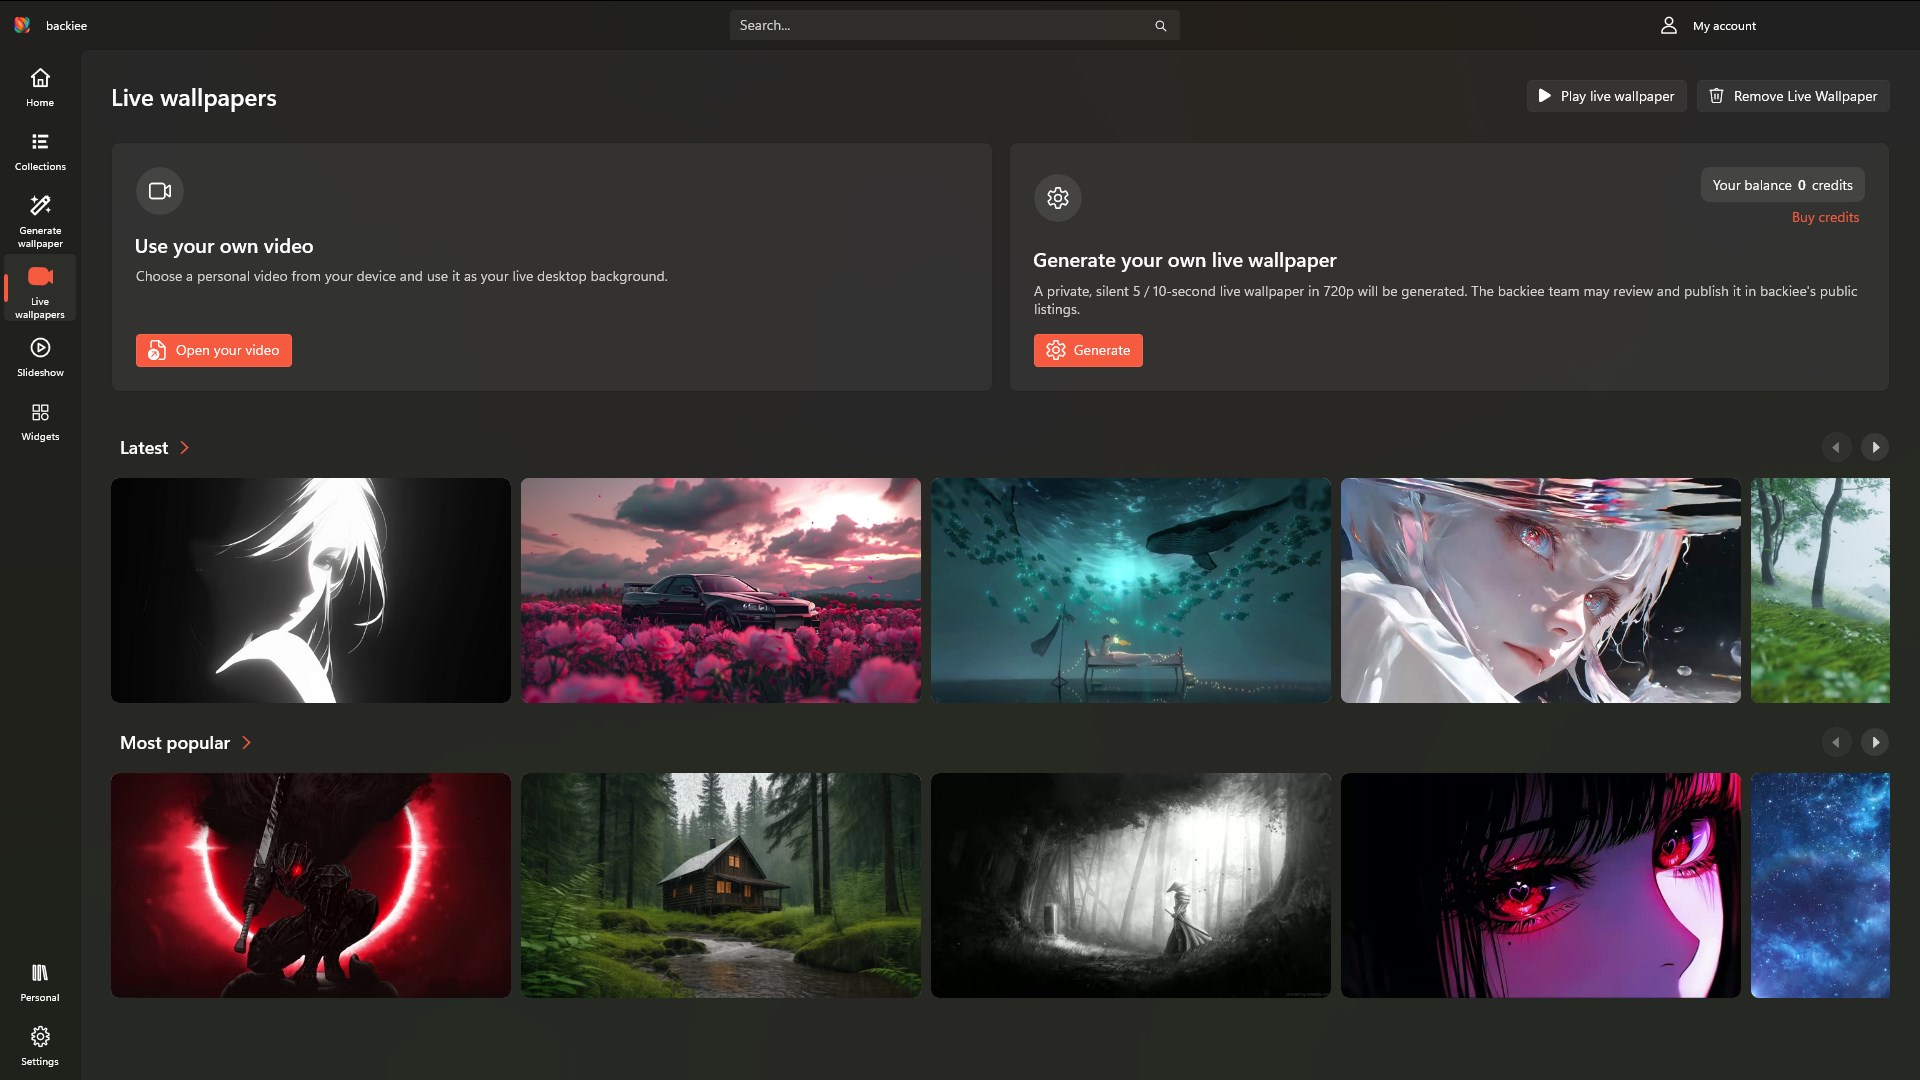Screen dimensions: 1920x1080
Task: Open Collections from the sidebar
Action: pyautogui.click(x=40, y=152)
